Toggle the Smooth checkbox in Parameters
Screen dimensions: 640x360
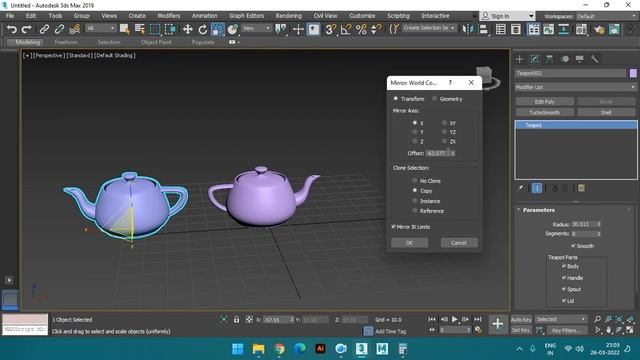[x=573, y=246]
